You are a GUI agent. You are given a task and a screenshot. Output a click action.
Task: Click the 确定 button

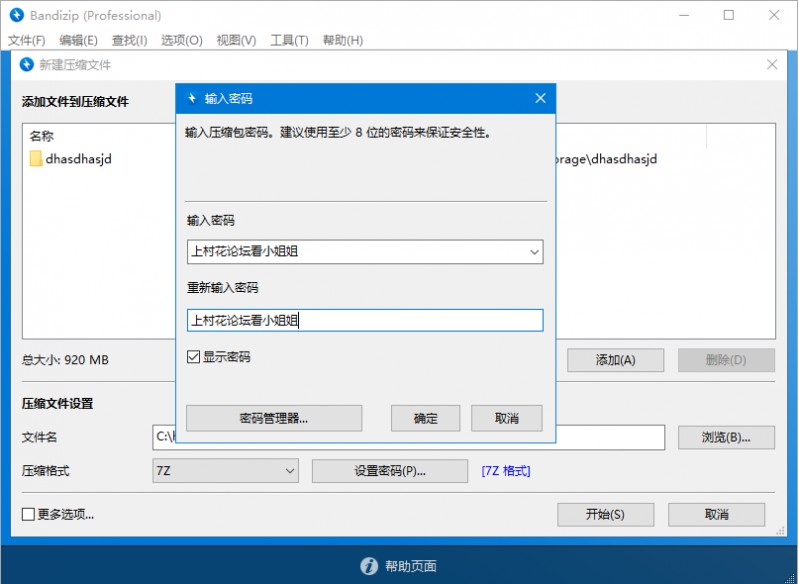(426, 418)
